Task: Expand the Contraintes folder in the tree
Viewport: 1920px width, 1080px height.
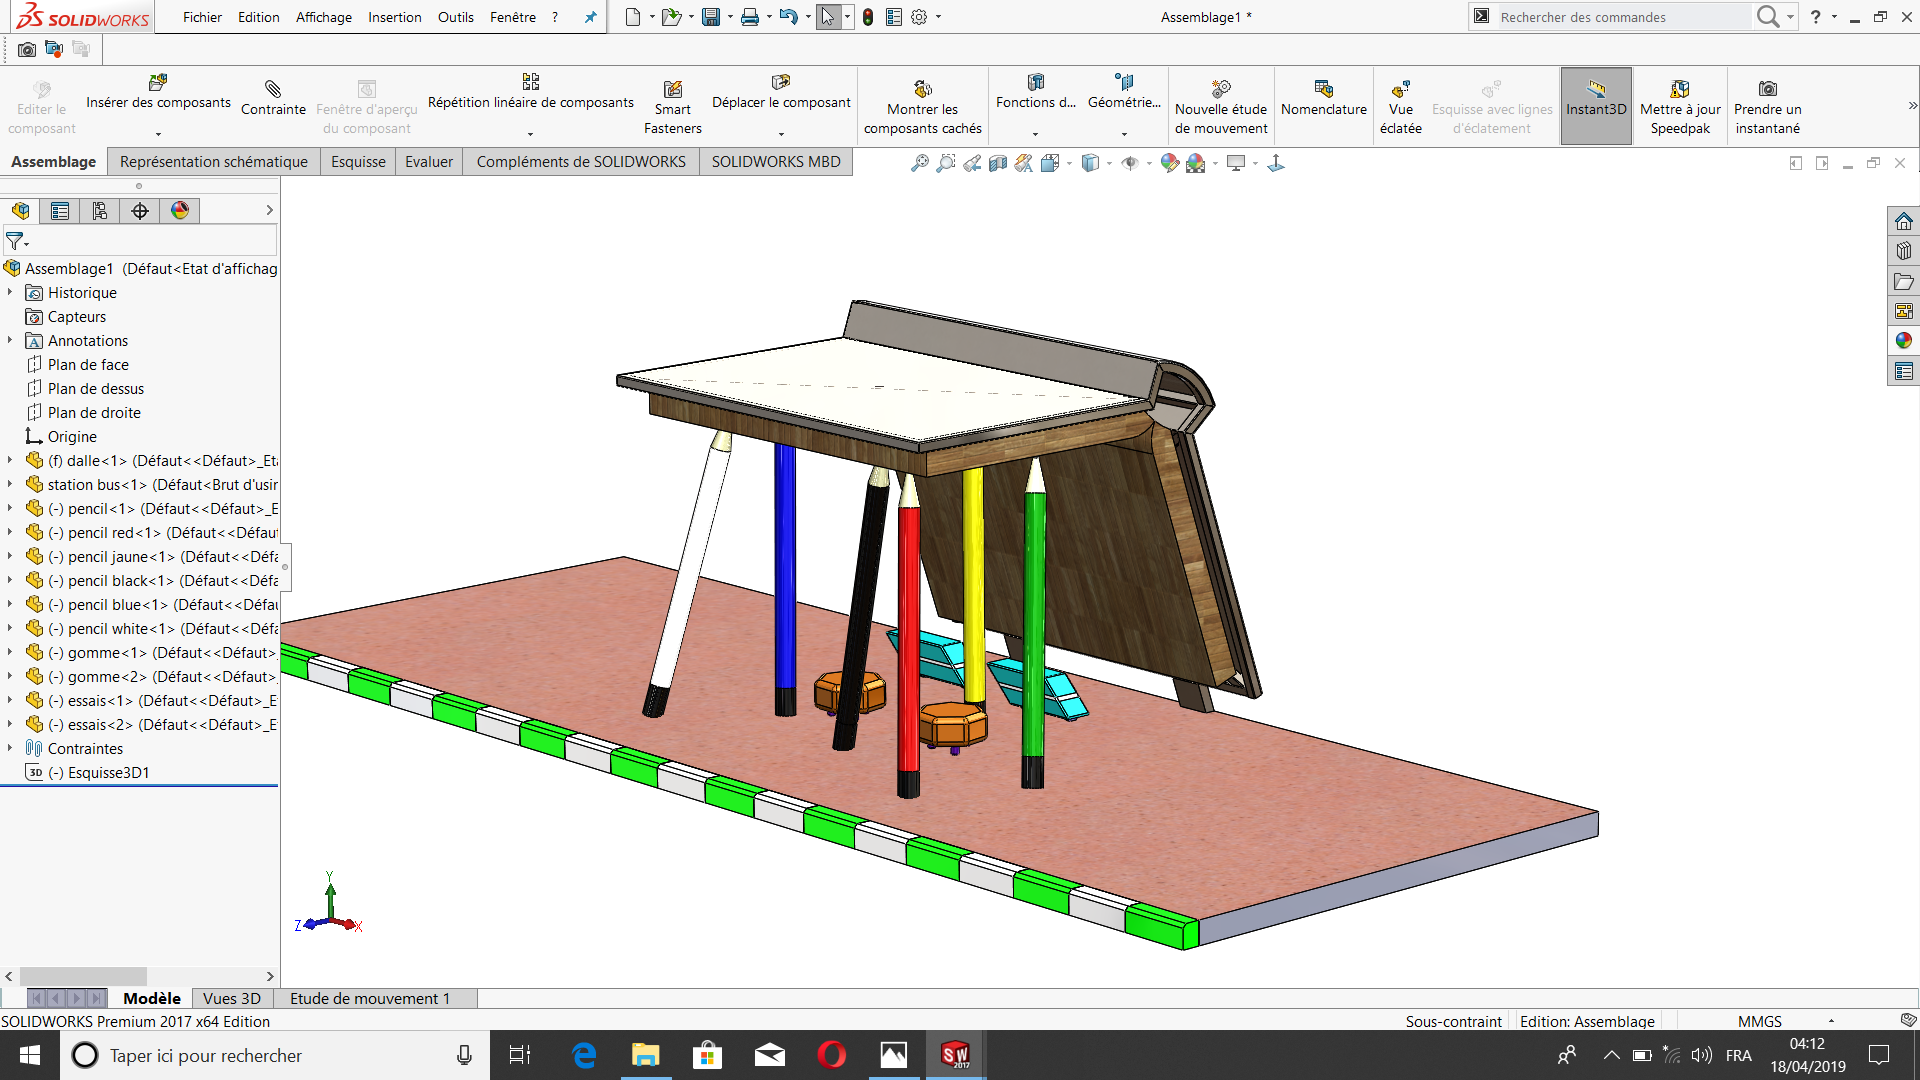Action: click(10, 748)
